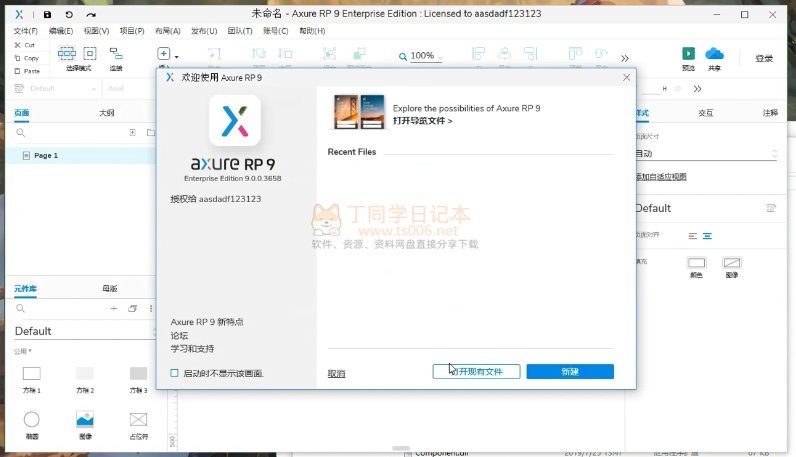Open the 帮助(H) menu

tap(312, 31)
